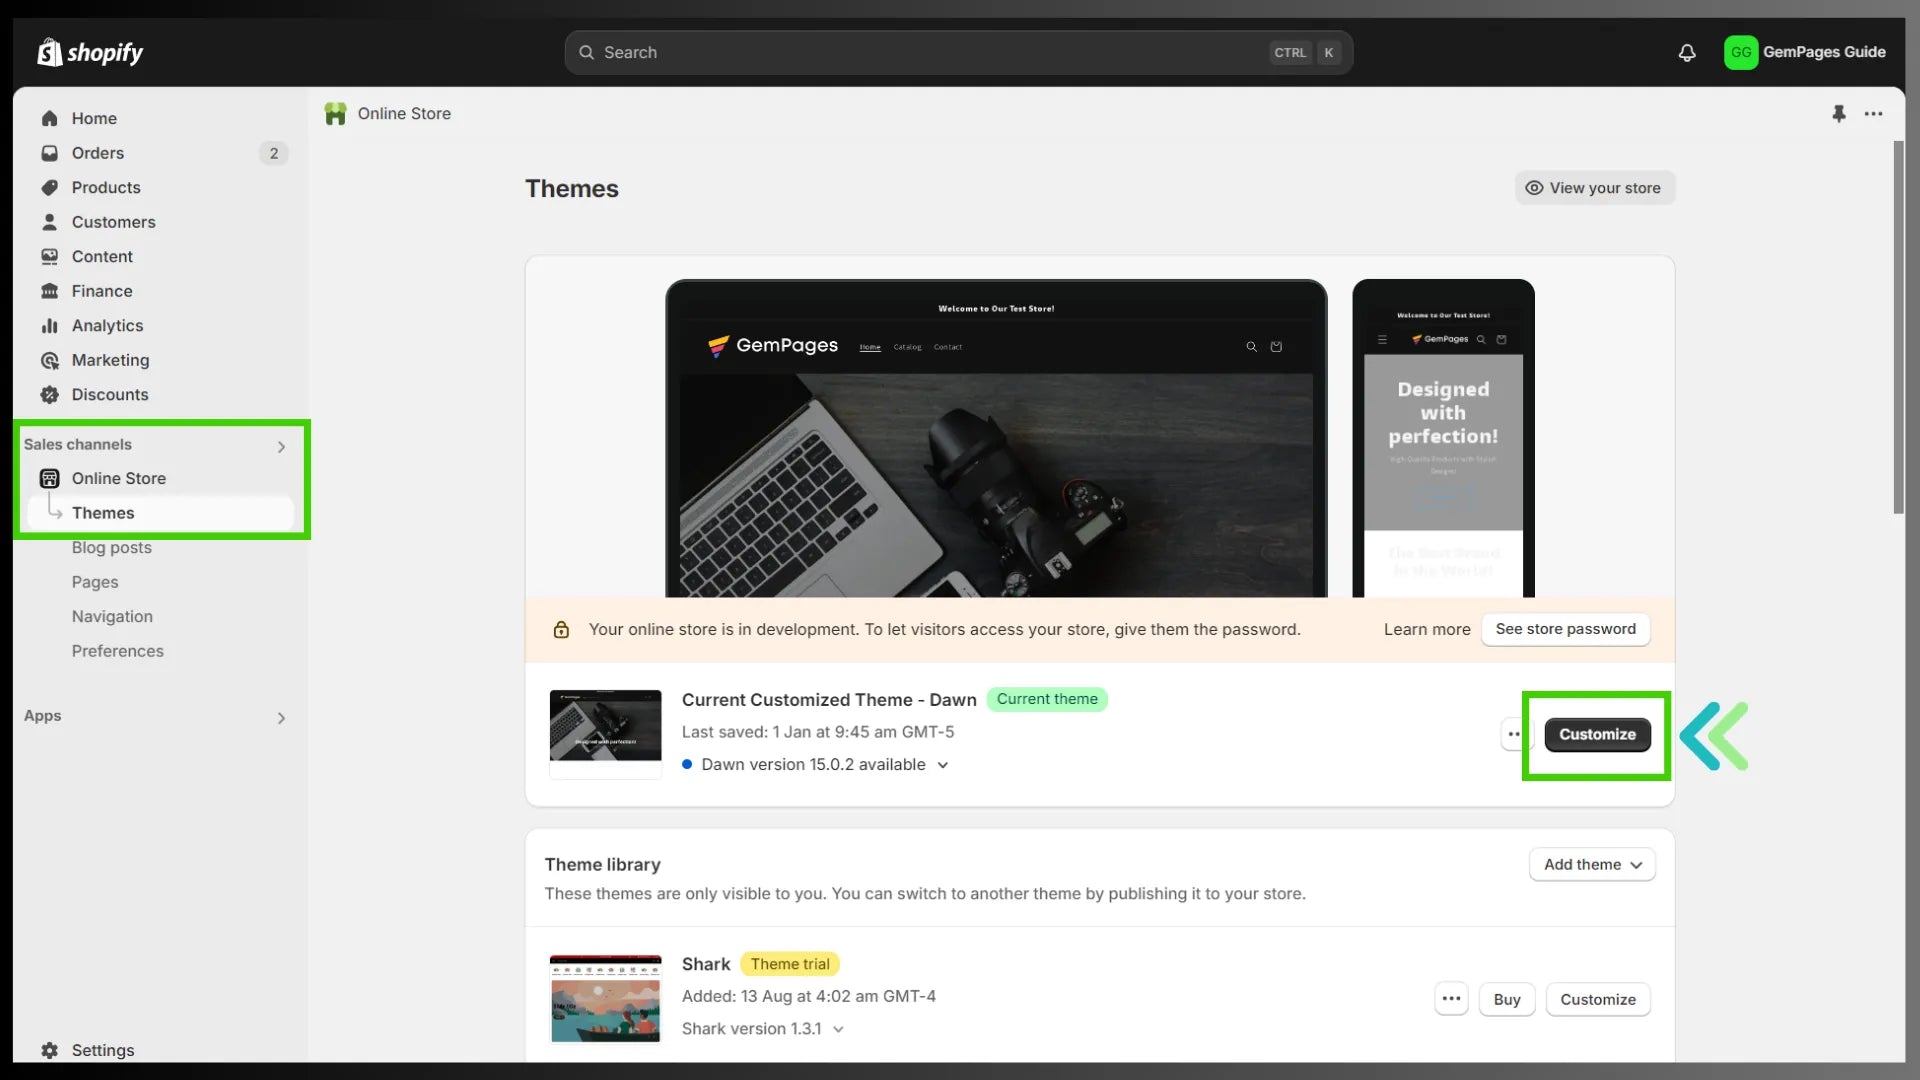The width and height of the screenshot is (1920, 1080).
Task: Open Blog posts in sidebar
Action: click(x=111, y=547)
